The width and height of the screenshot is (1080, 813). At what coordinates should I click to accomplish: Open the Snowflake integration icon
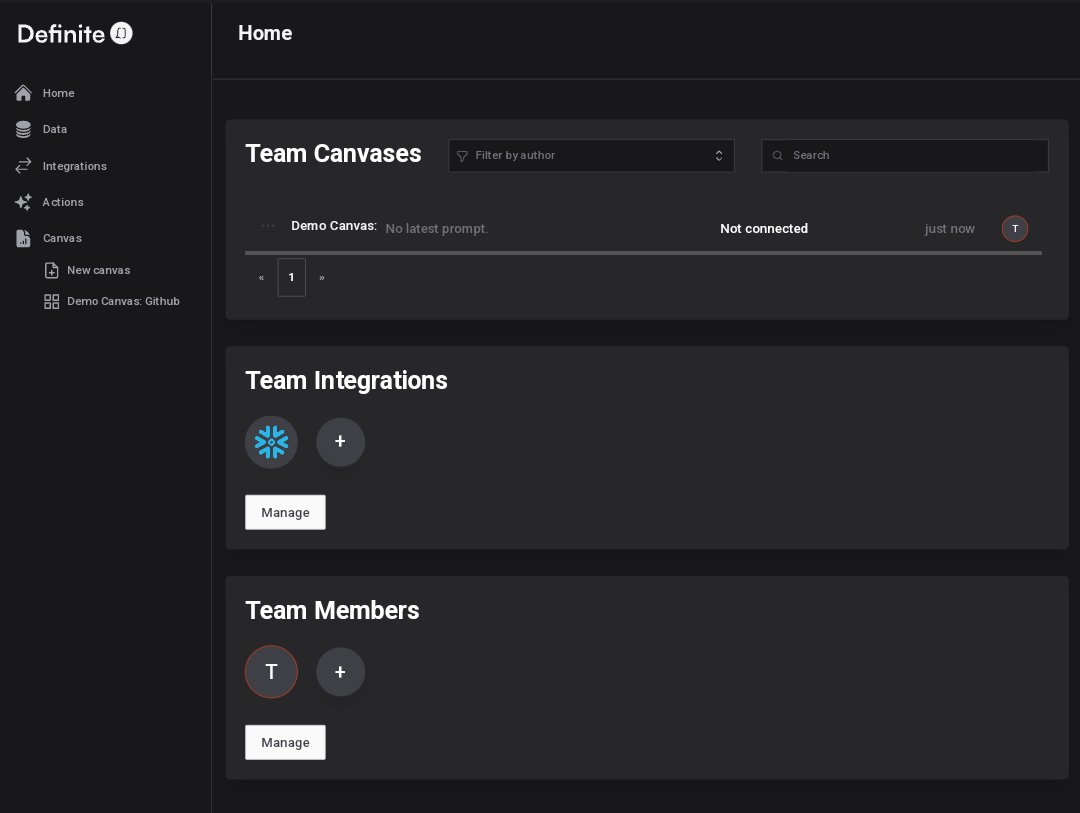(271, 442)
